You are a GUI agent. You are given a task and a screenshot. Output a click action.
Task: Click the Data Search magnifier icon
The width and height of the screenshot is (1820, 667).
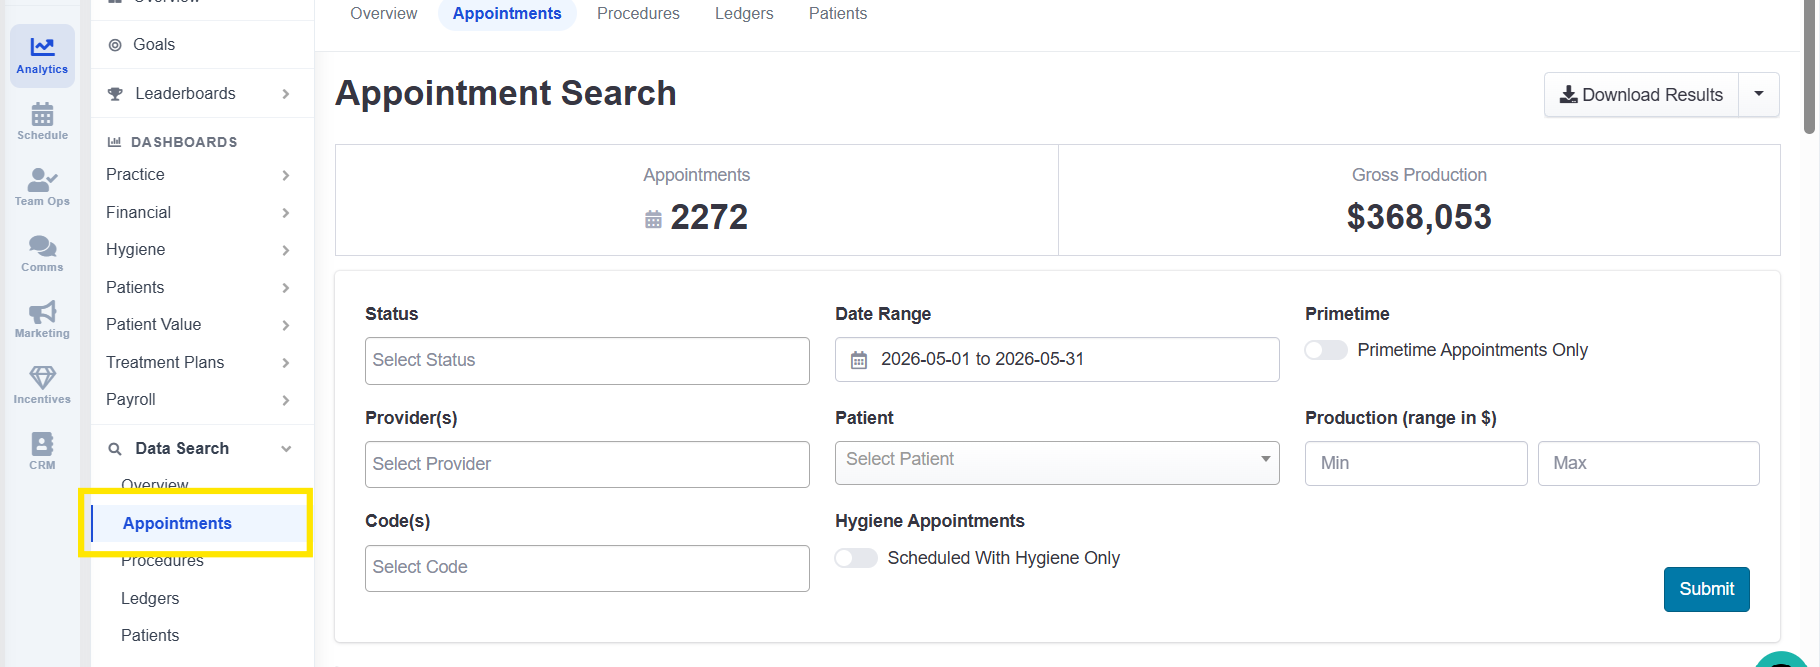point(115,449)
